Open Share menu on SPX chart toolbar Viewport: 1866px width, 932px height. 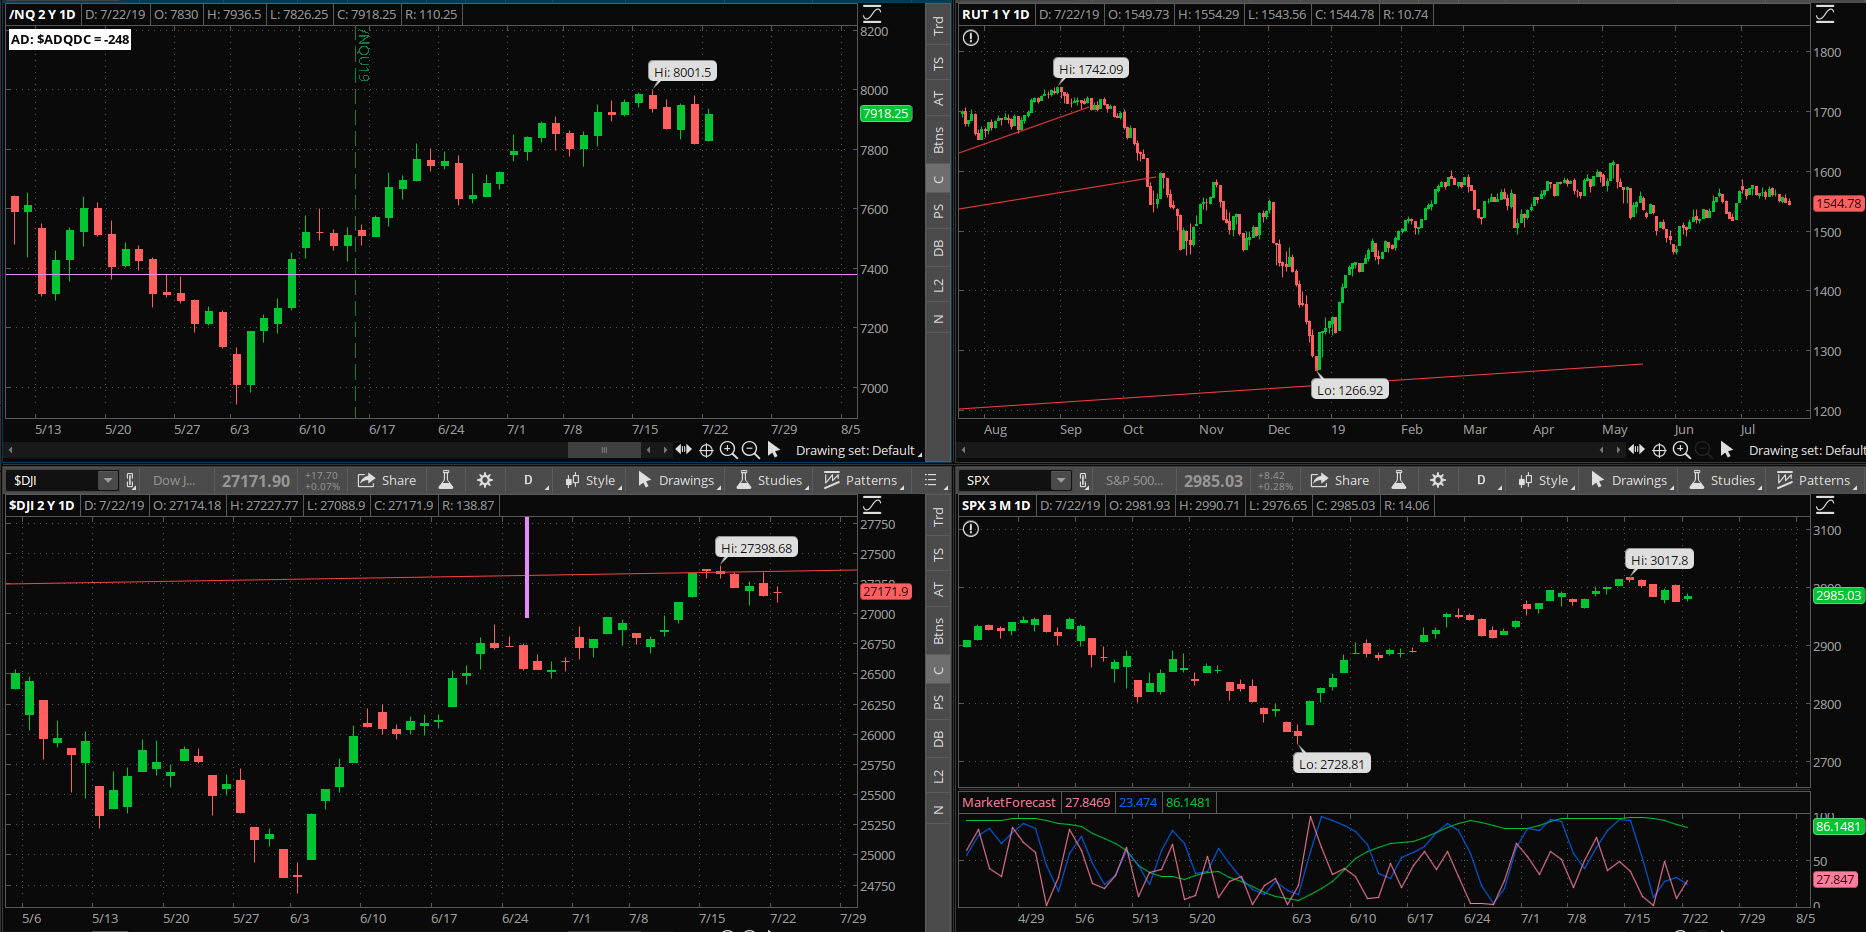point(1340,480)
